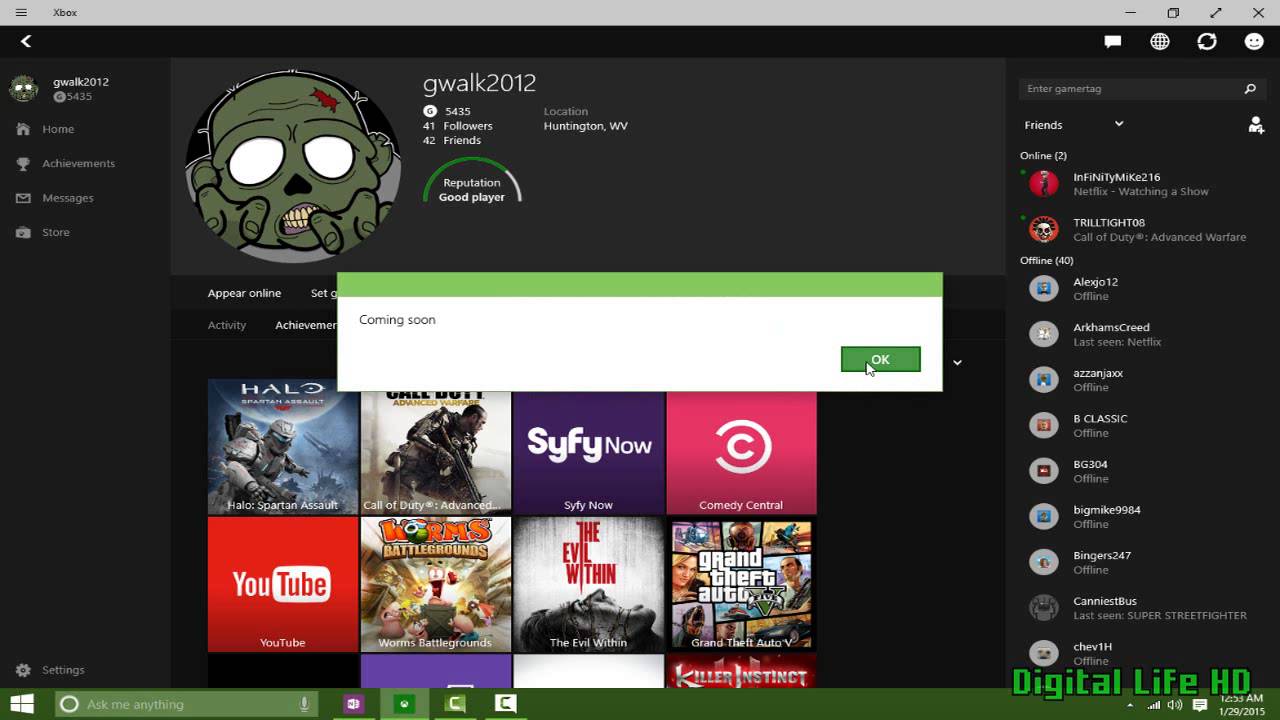Open the Worms Battlegrounds tile
Screen dimensions: 1280x720
point(436,584)
